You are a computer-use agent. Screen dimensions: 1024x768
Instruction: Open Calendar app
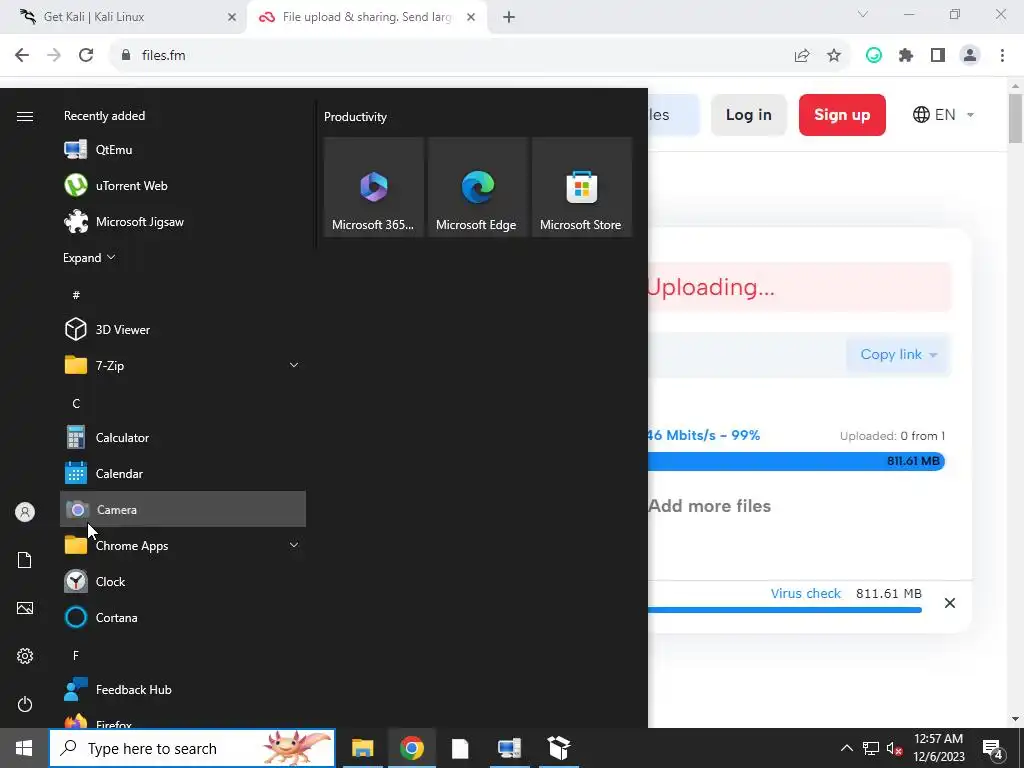point(183,473)
